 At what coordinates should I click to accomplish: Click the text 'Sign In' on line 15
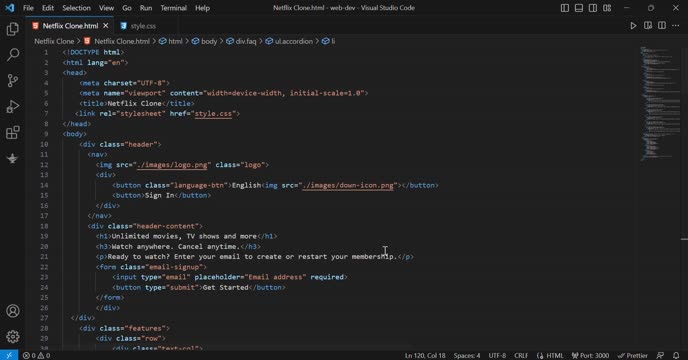click(159, 195)
